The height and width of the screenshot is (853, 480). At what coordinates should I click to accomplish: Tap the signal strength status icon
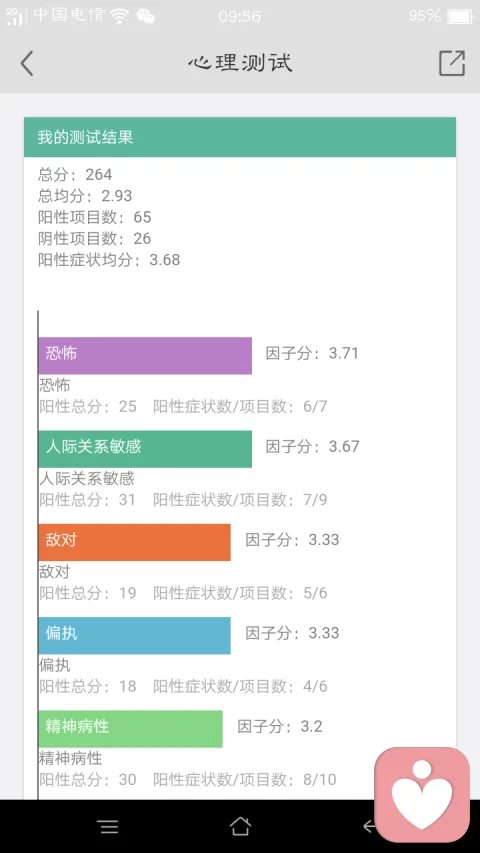pyautogui.click(x=15, y=16)
